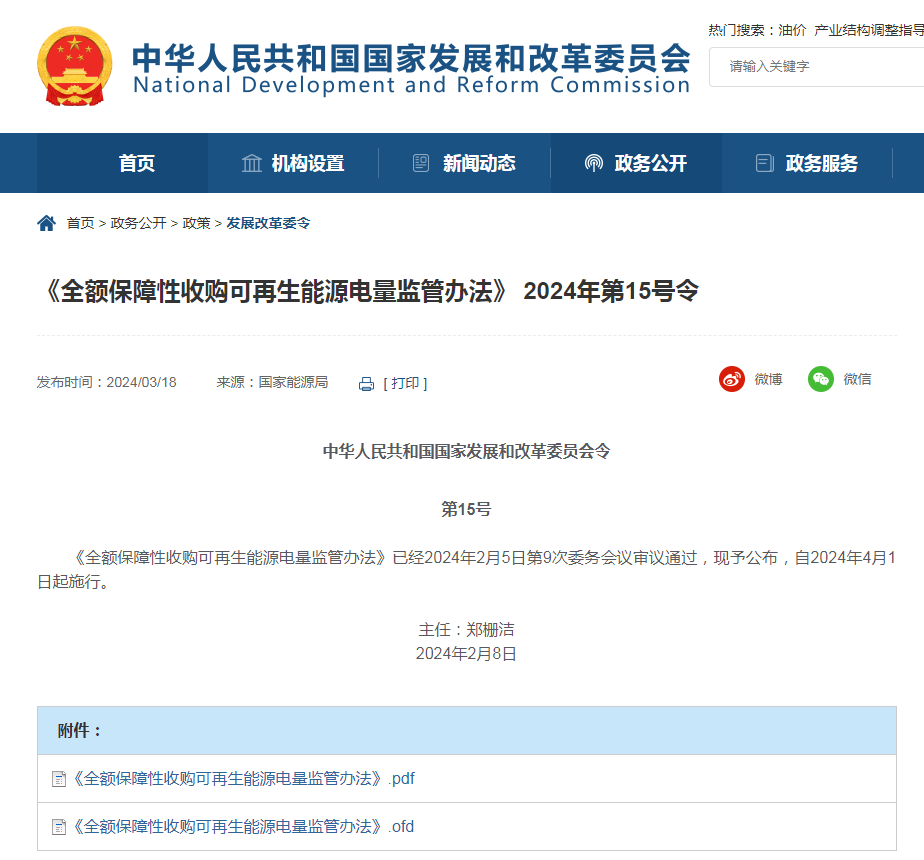This screenshot has height=860, width=924.
Task: Click the 政务公开 broadcast icon
Action: pos(594,163)
